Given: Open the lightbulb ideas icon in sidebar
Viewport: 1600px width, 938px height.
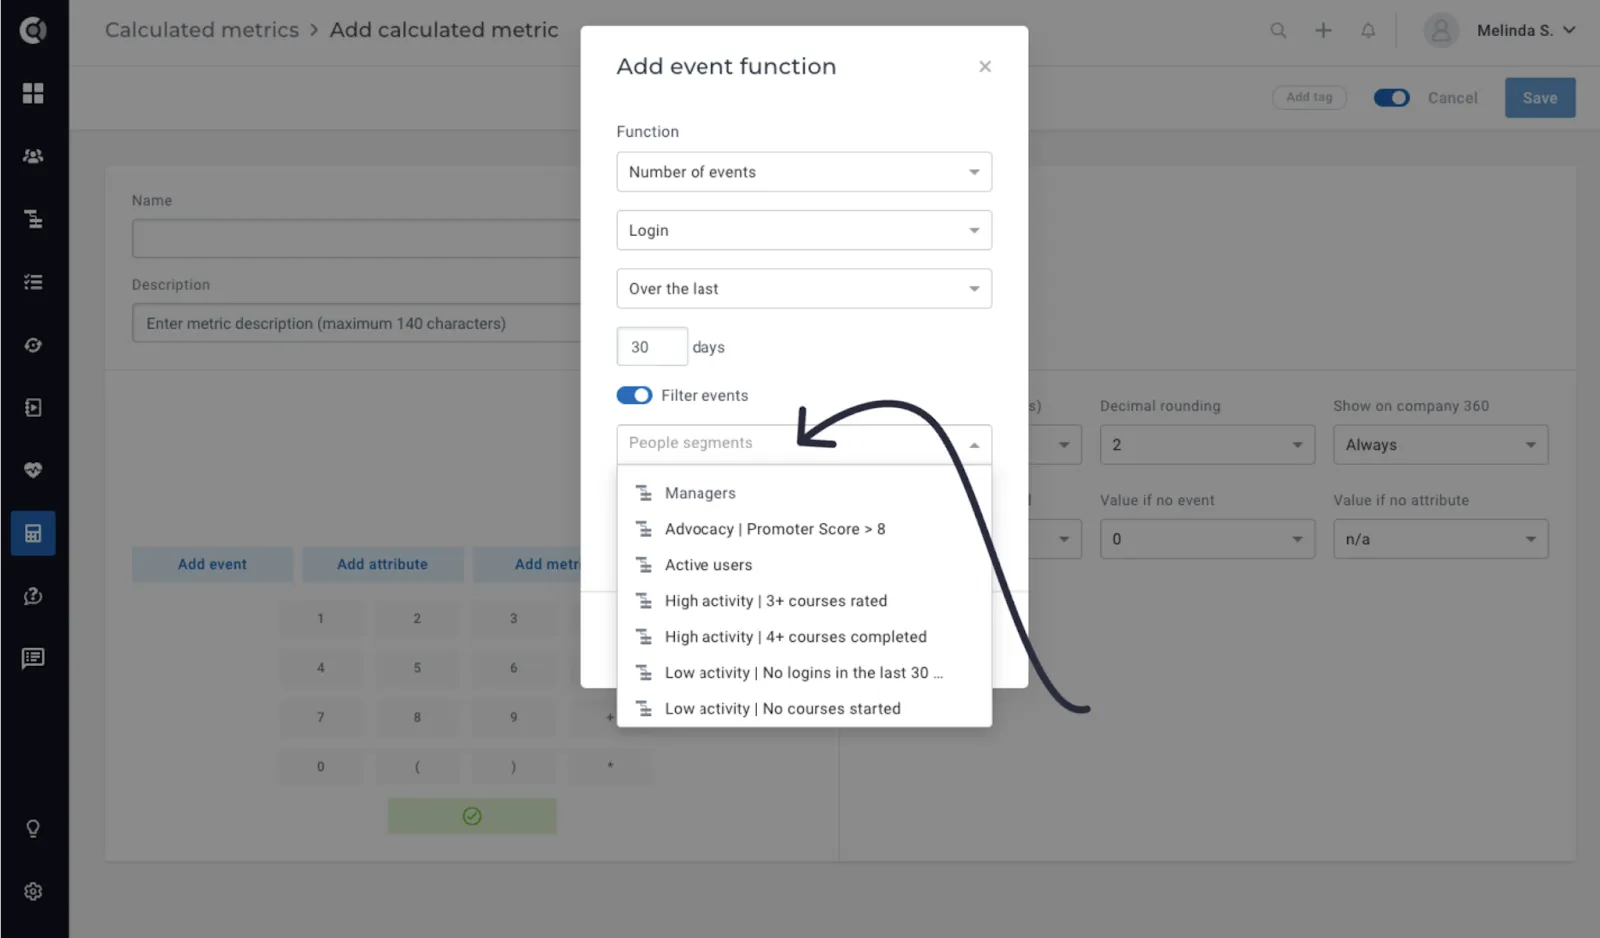Looking at the screenshot, I should (x=33, y=829).
